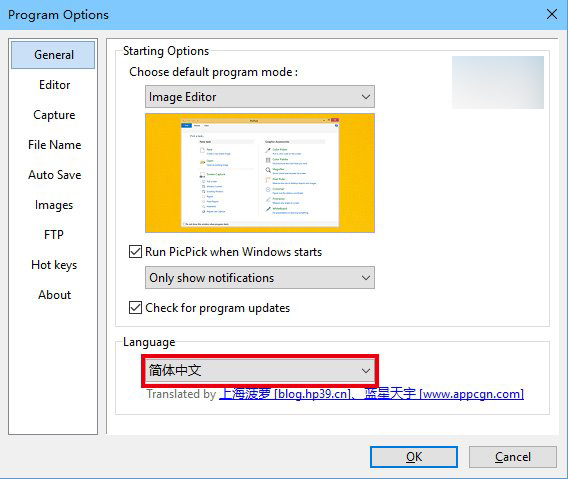Toggle Run PicPick when Windows starts
568x479 pixels.
pyautogui.click(x=135, y=251)
